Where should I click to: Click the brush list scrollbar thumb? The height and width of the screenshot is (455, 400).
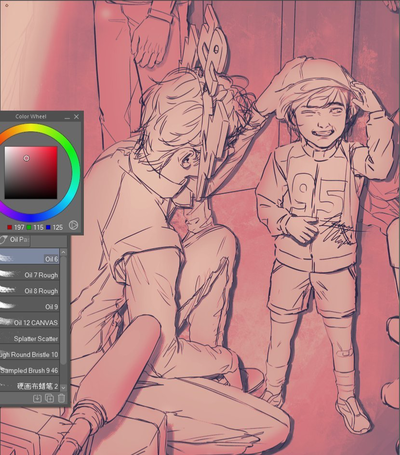click(63, 310)
